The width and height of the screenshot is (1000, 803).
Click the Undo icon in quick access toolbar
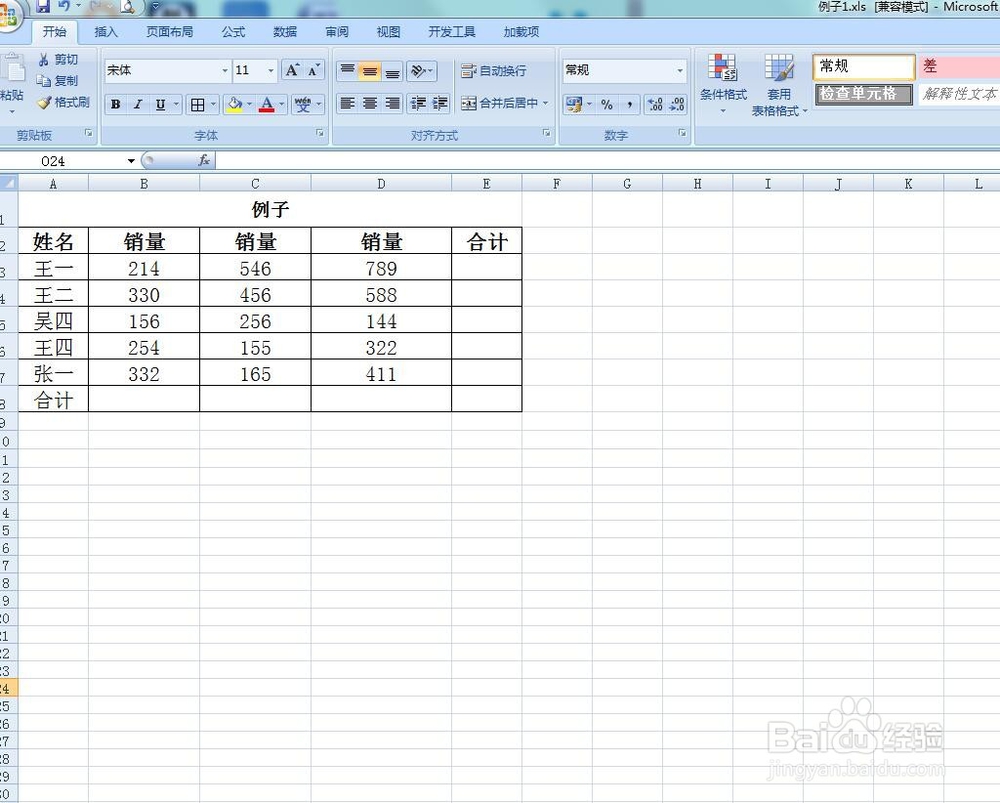point(64,6)
